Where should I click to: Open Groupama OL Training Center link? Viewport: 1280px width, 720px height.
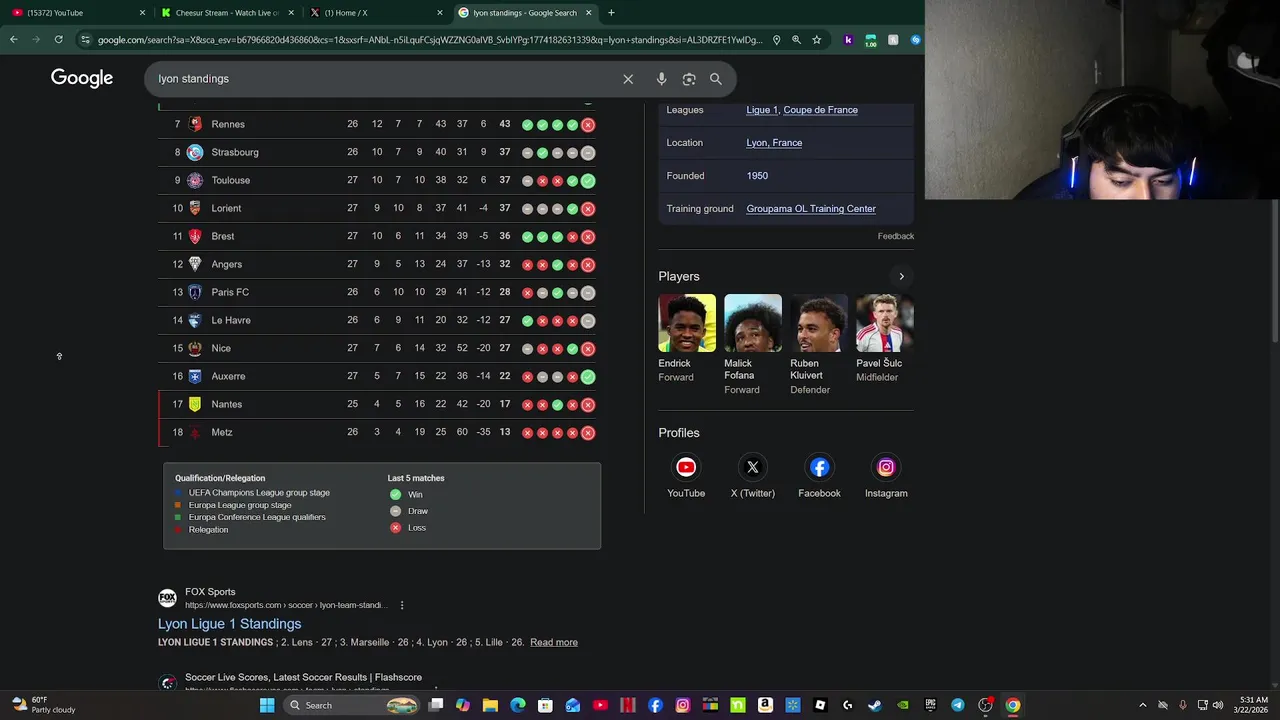coord(811,209)
